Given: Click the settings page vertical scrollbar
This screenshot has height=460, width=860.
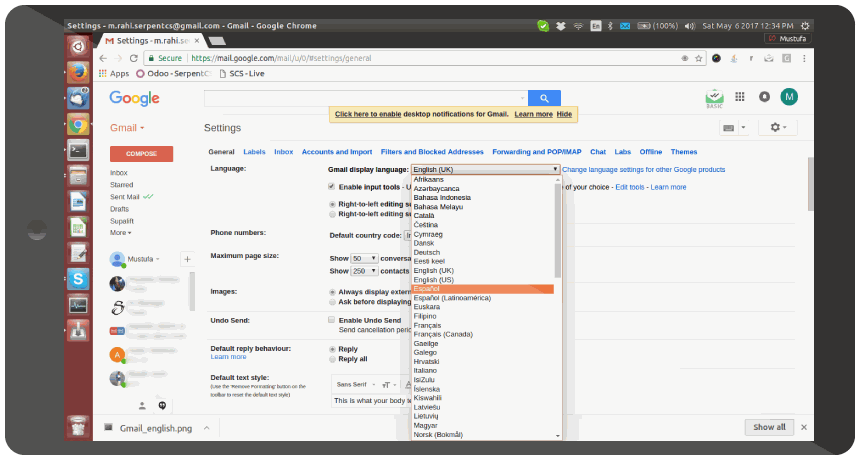Looking at the screenshot, I should pos(811,184).
